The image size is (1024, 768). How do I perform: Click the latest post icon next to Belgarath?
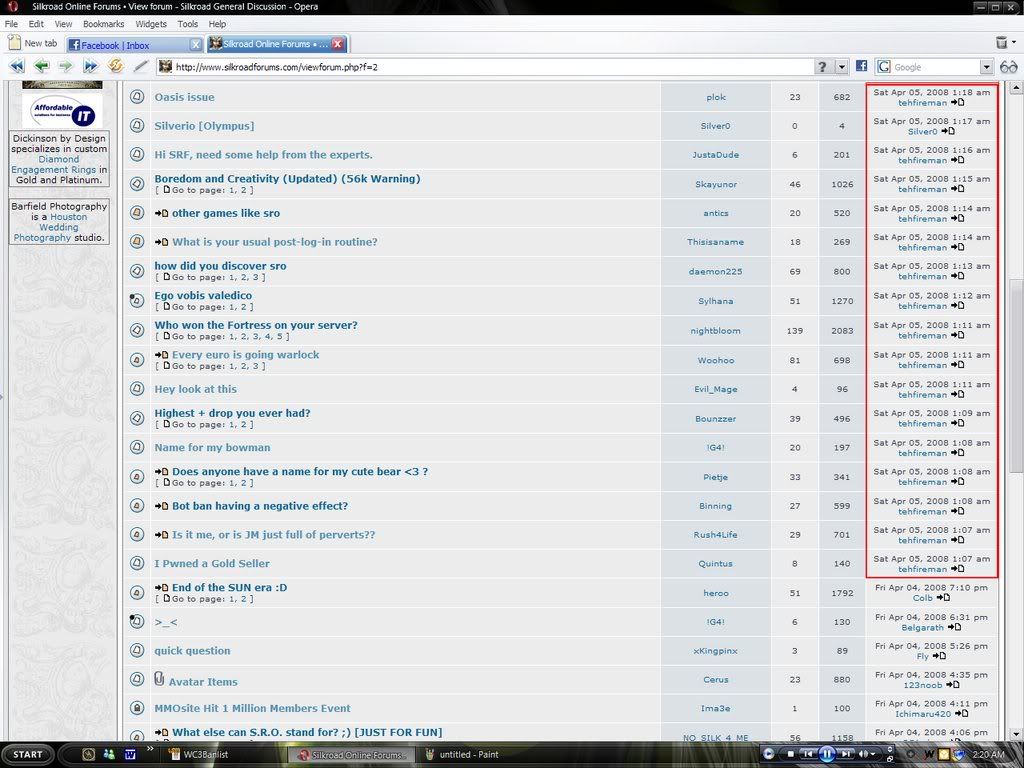[x=954, y=627]
